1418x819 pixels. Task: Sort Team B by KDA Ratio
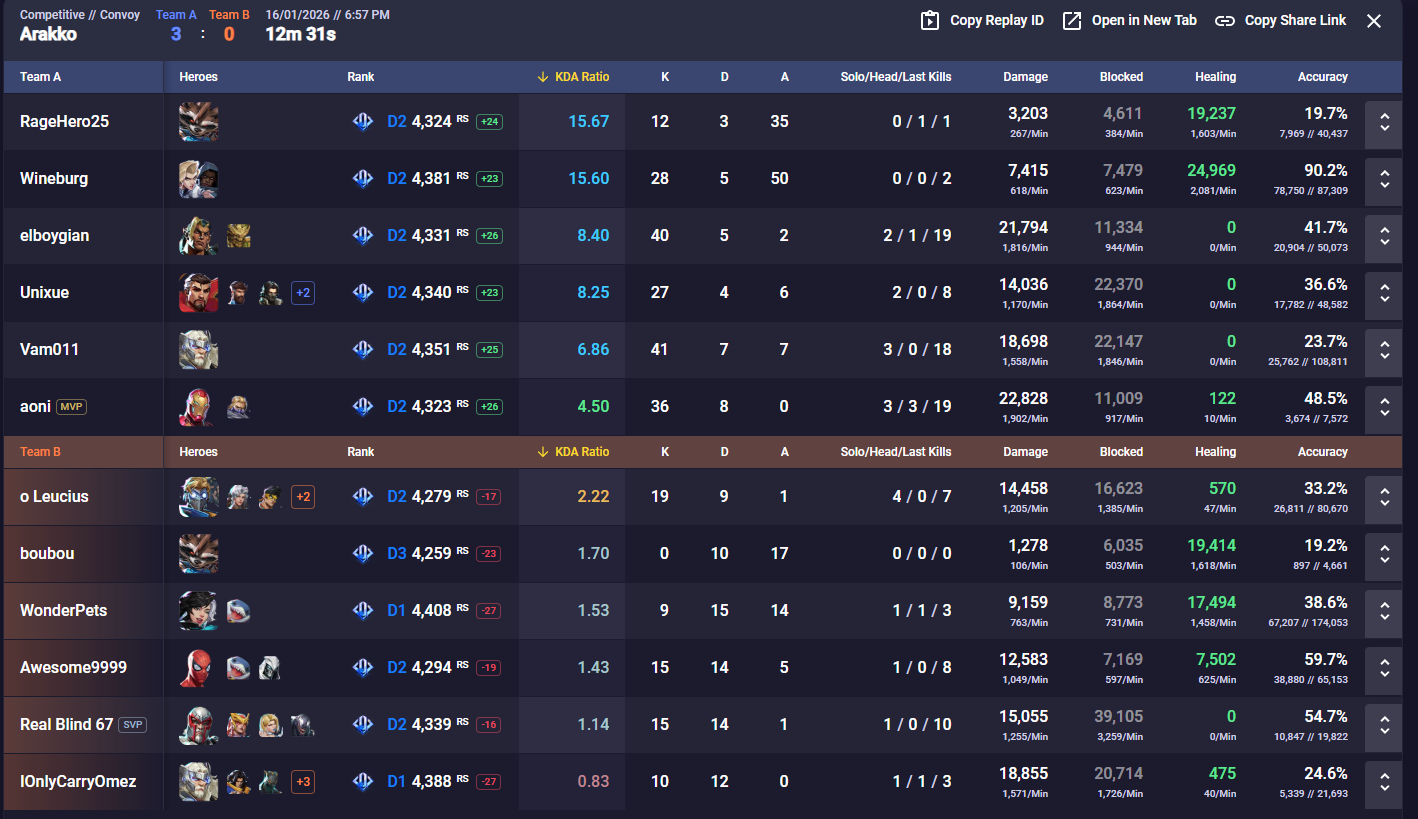coord(573,452)
